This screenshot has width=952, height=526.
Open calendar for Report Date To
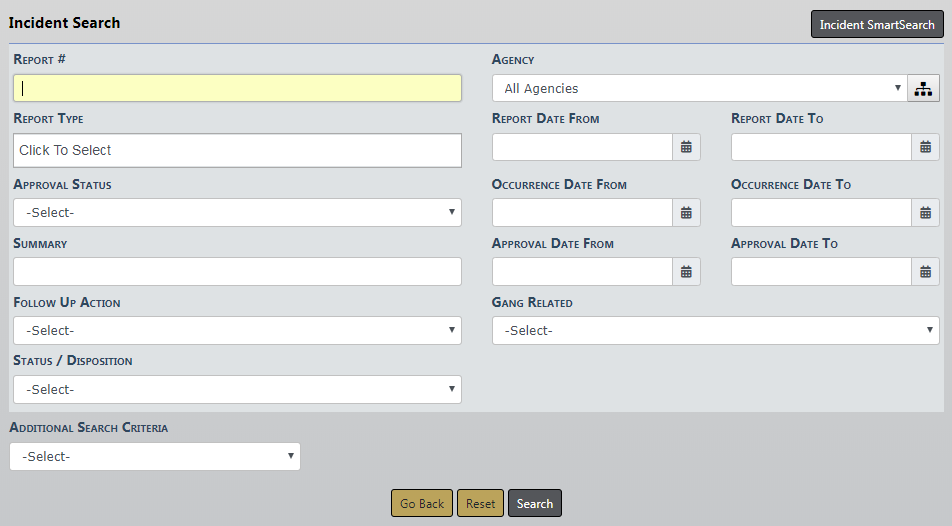(x=925, y=147)
